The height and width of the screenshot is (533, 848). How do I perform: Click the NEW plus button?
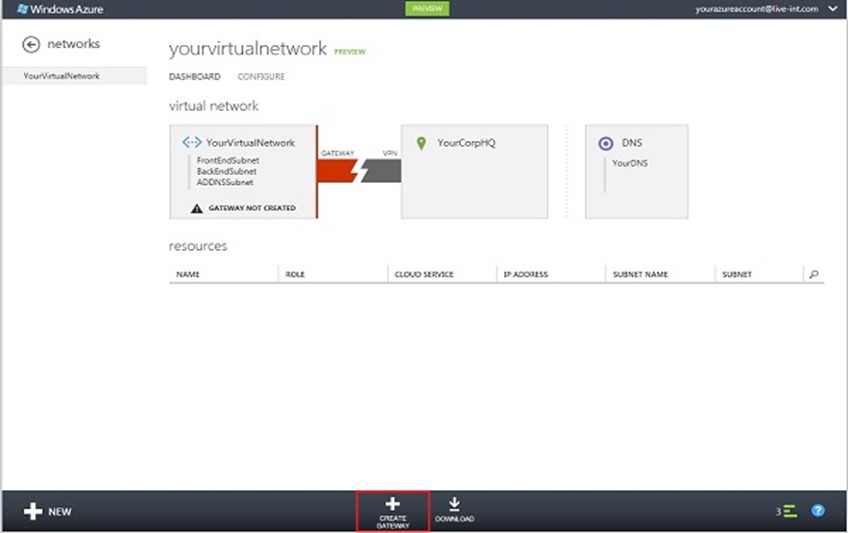[x=48, y=511]
